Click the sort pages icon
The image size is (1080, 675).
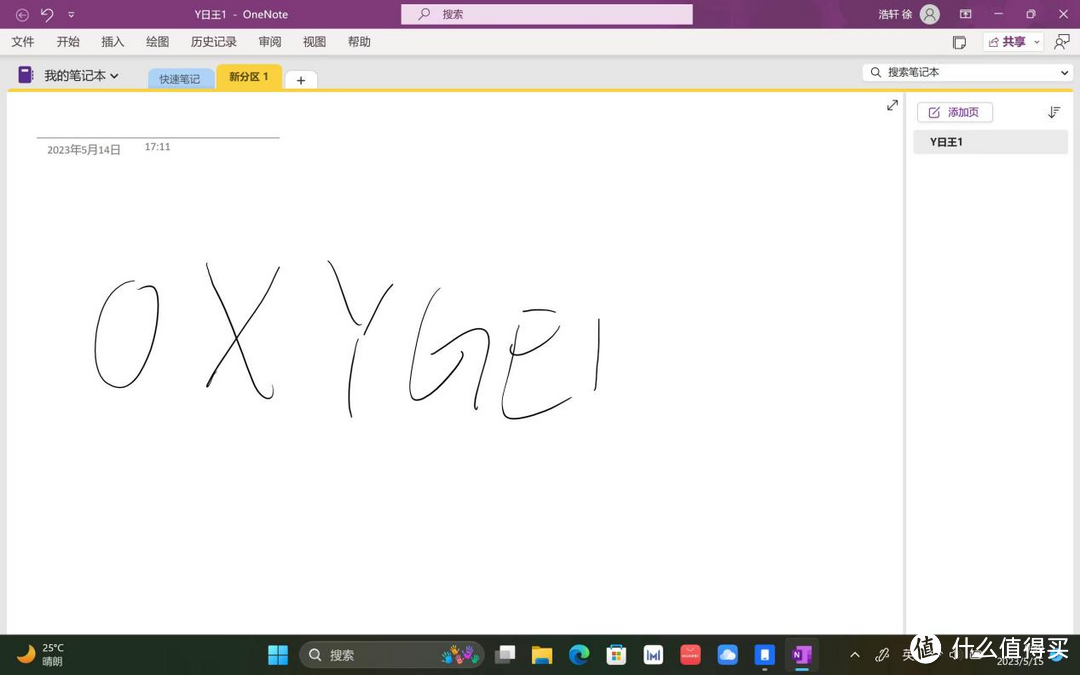(x=1053, y=112)
